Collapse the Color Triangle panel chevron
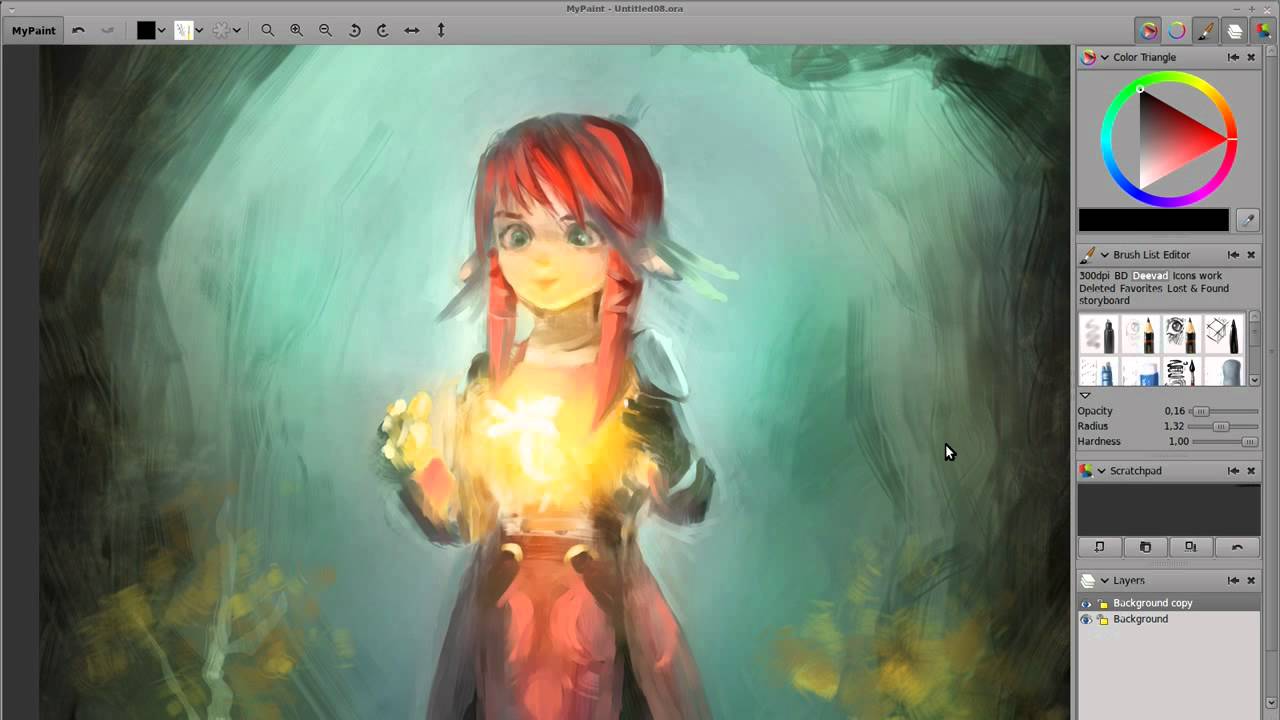1280x720 pixels. coord(1104,57)
